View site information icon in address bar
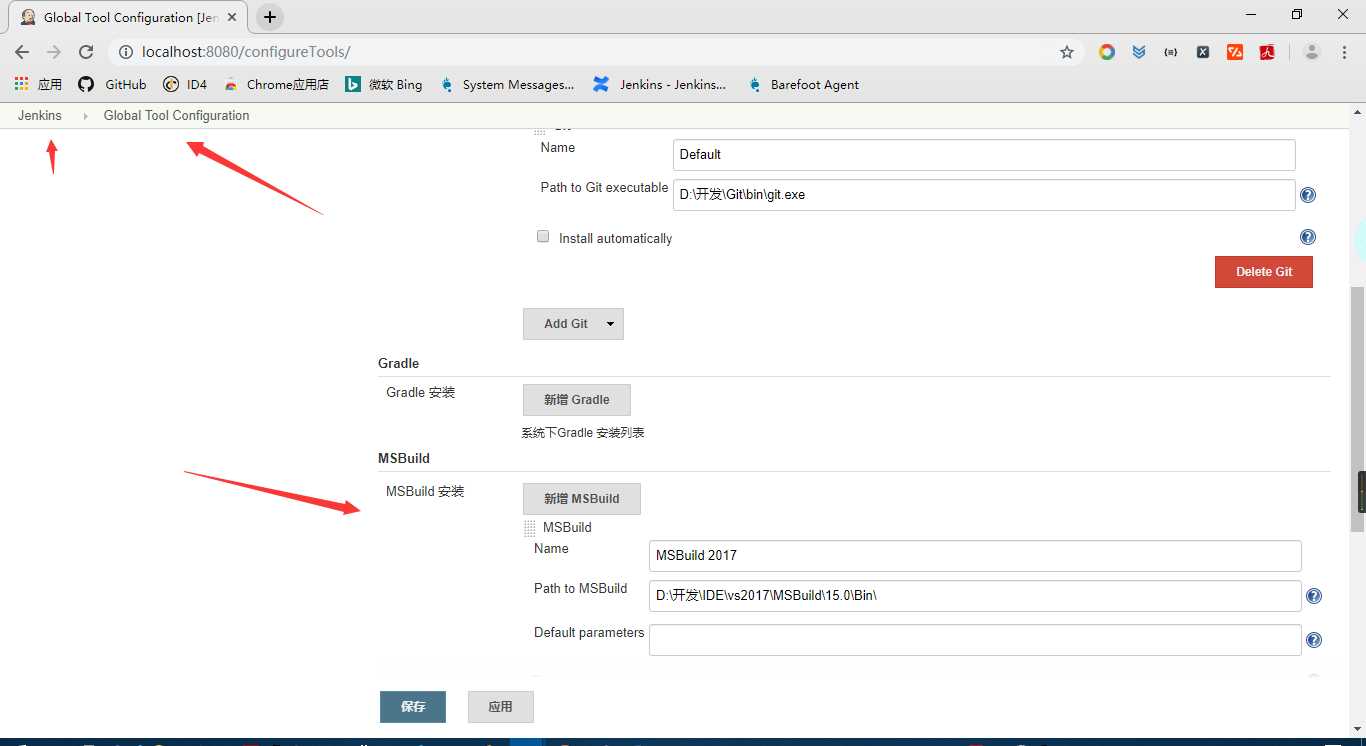The width and height of the screenshot is (1366, 746). tap(125, 52)
